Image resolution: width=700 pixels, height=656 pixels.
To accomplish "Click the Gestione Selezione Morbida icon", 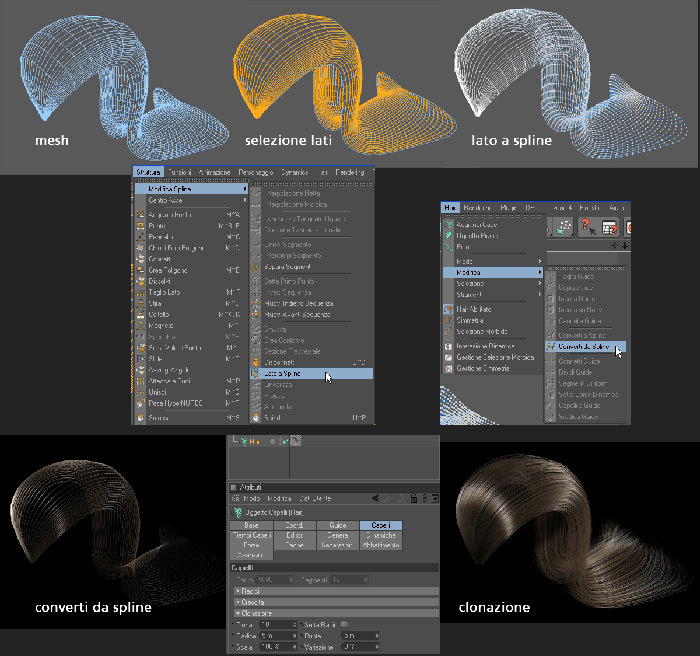I will point(448,357).
